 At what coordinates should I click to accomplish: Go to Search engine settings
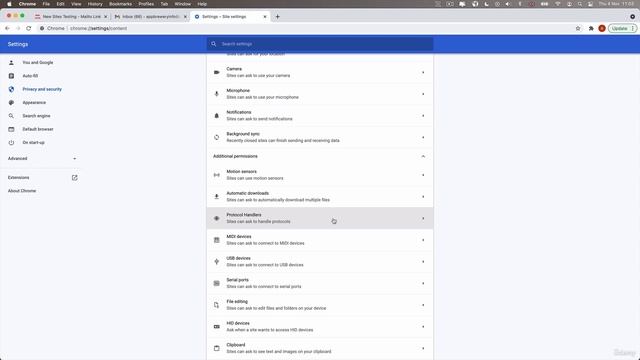click(36, 116)
